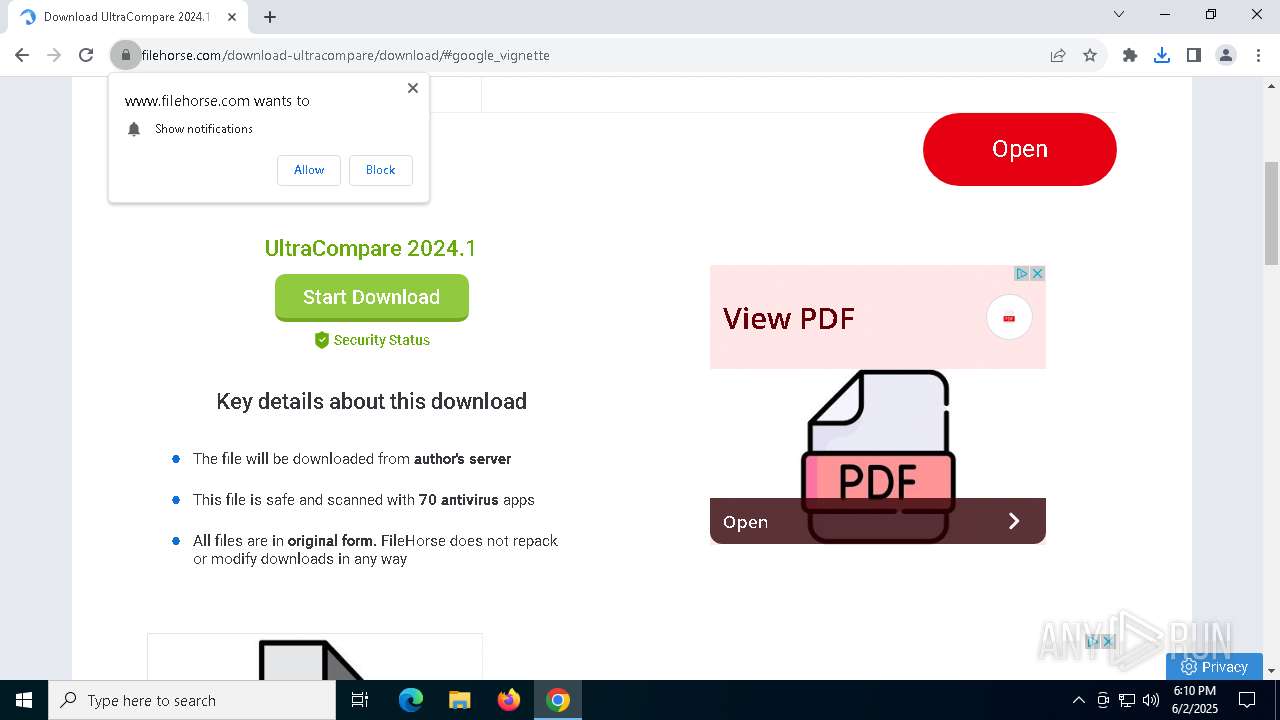This screenshot has height=720, width=1280.
Task: Click the UltraCompare 2024.1 title
Action: click(x=370, y=248)
